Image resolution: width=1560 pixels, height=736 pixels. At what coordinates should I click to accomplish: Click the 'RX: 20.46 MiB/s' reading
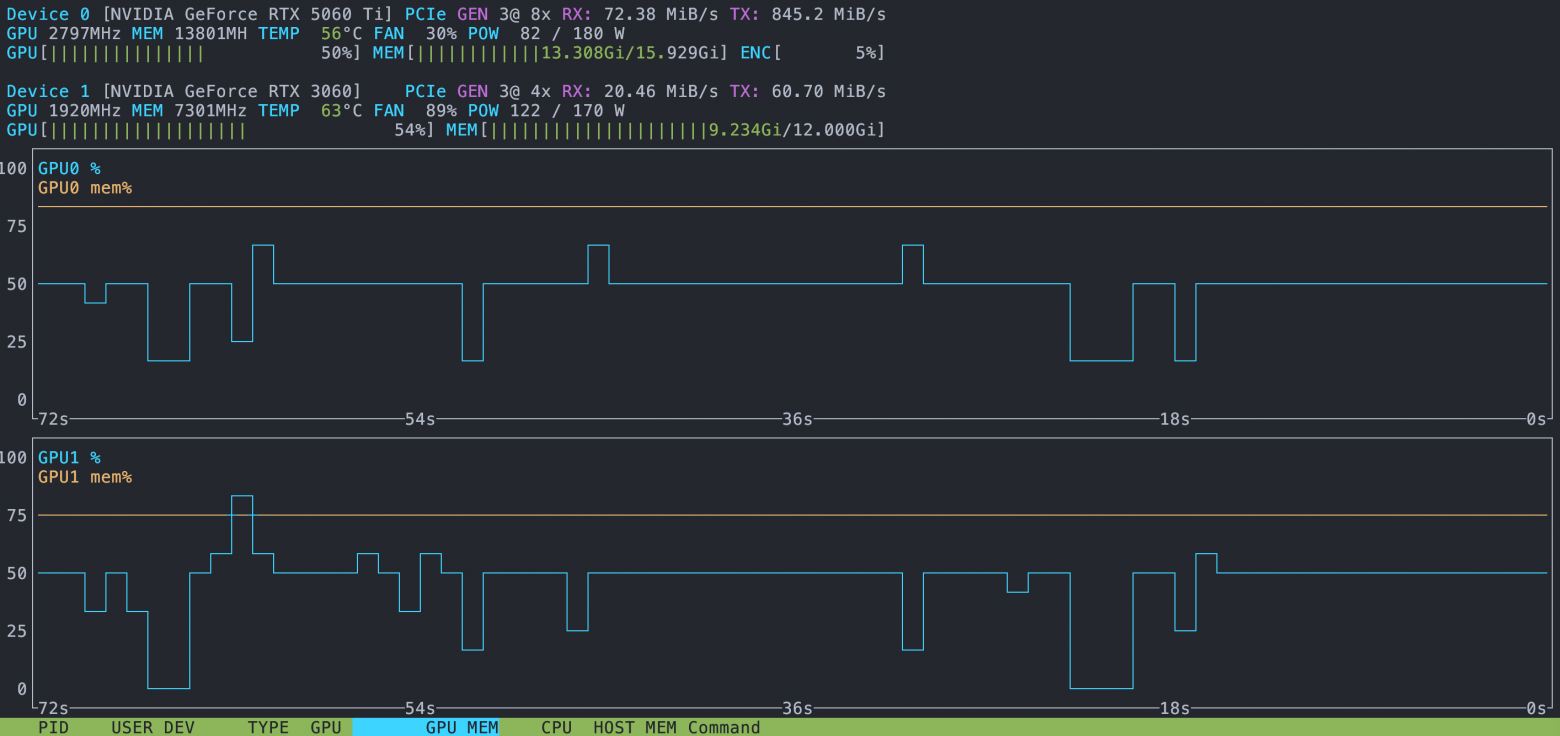tap(640, 92)
